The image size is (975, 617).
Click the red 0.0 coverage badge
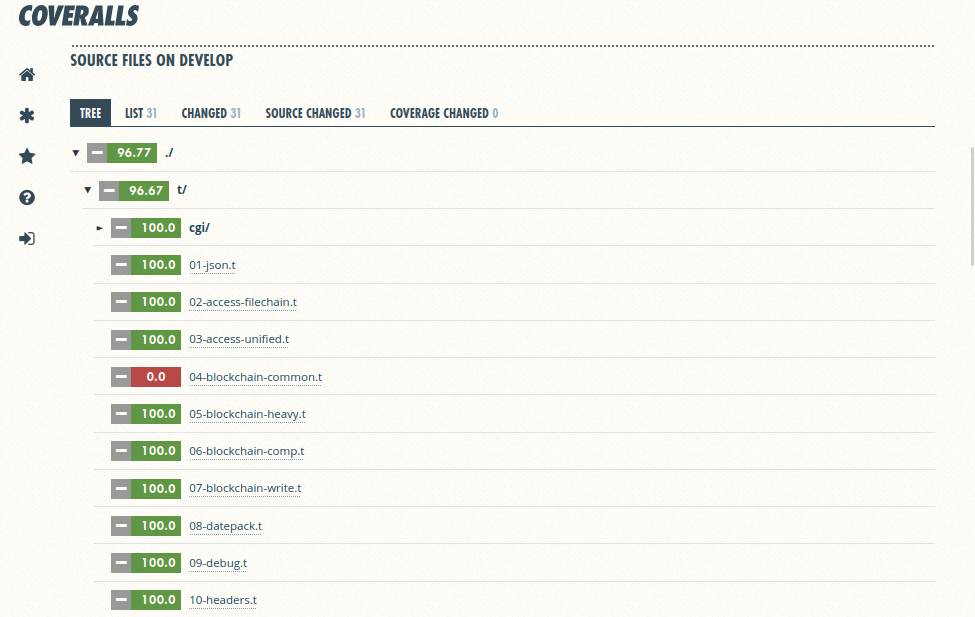click(156, 377)
